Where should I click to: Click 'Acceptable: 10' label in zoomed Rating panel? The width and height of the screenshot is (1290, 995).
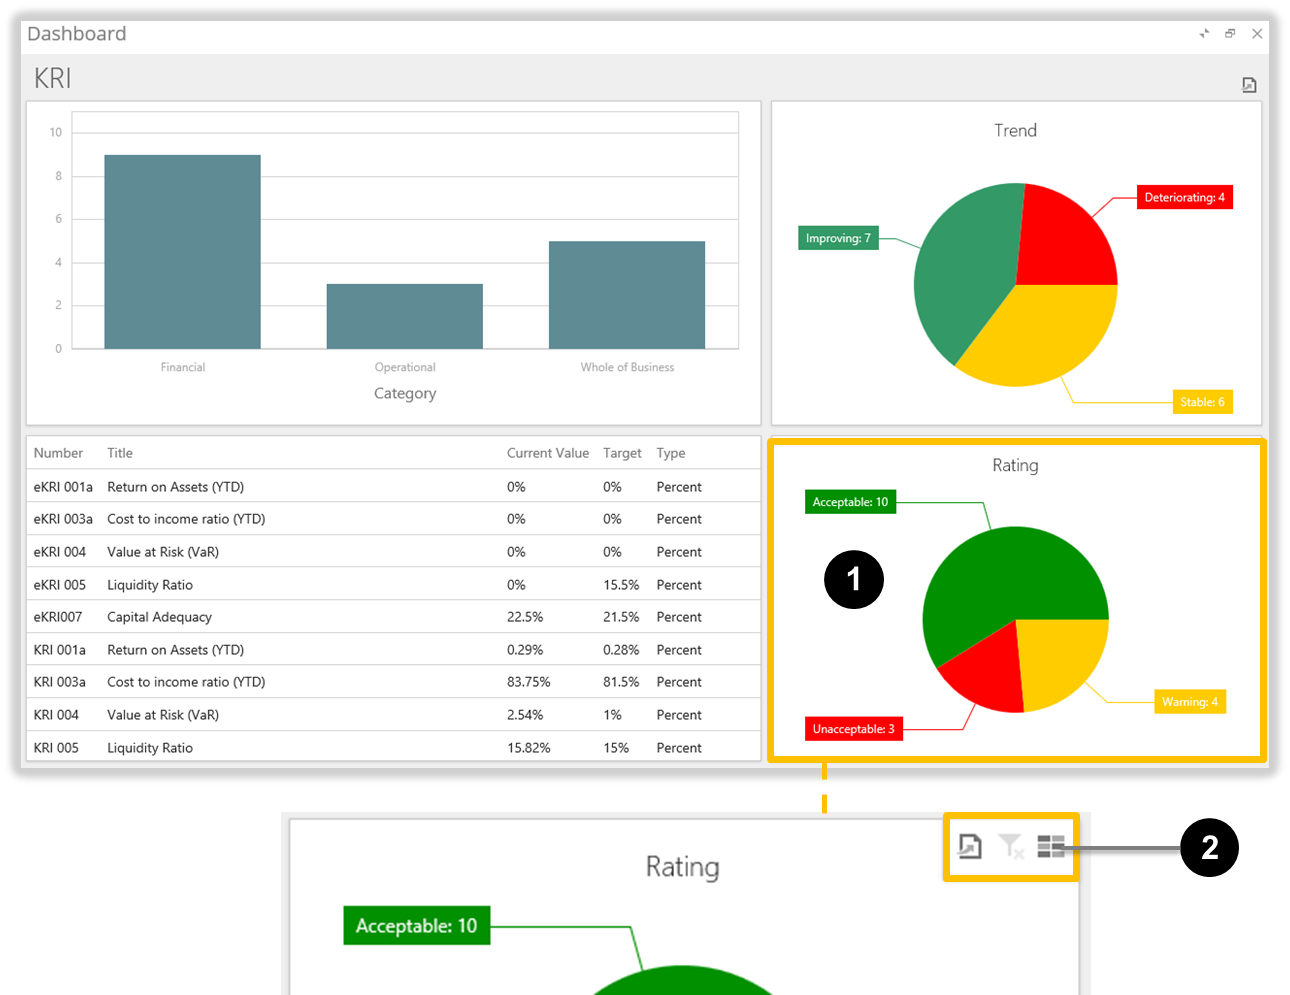pos(417,926)
